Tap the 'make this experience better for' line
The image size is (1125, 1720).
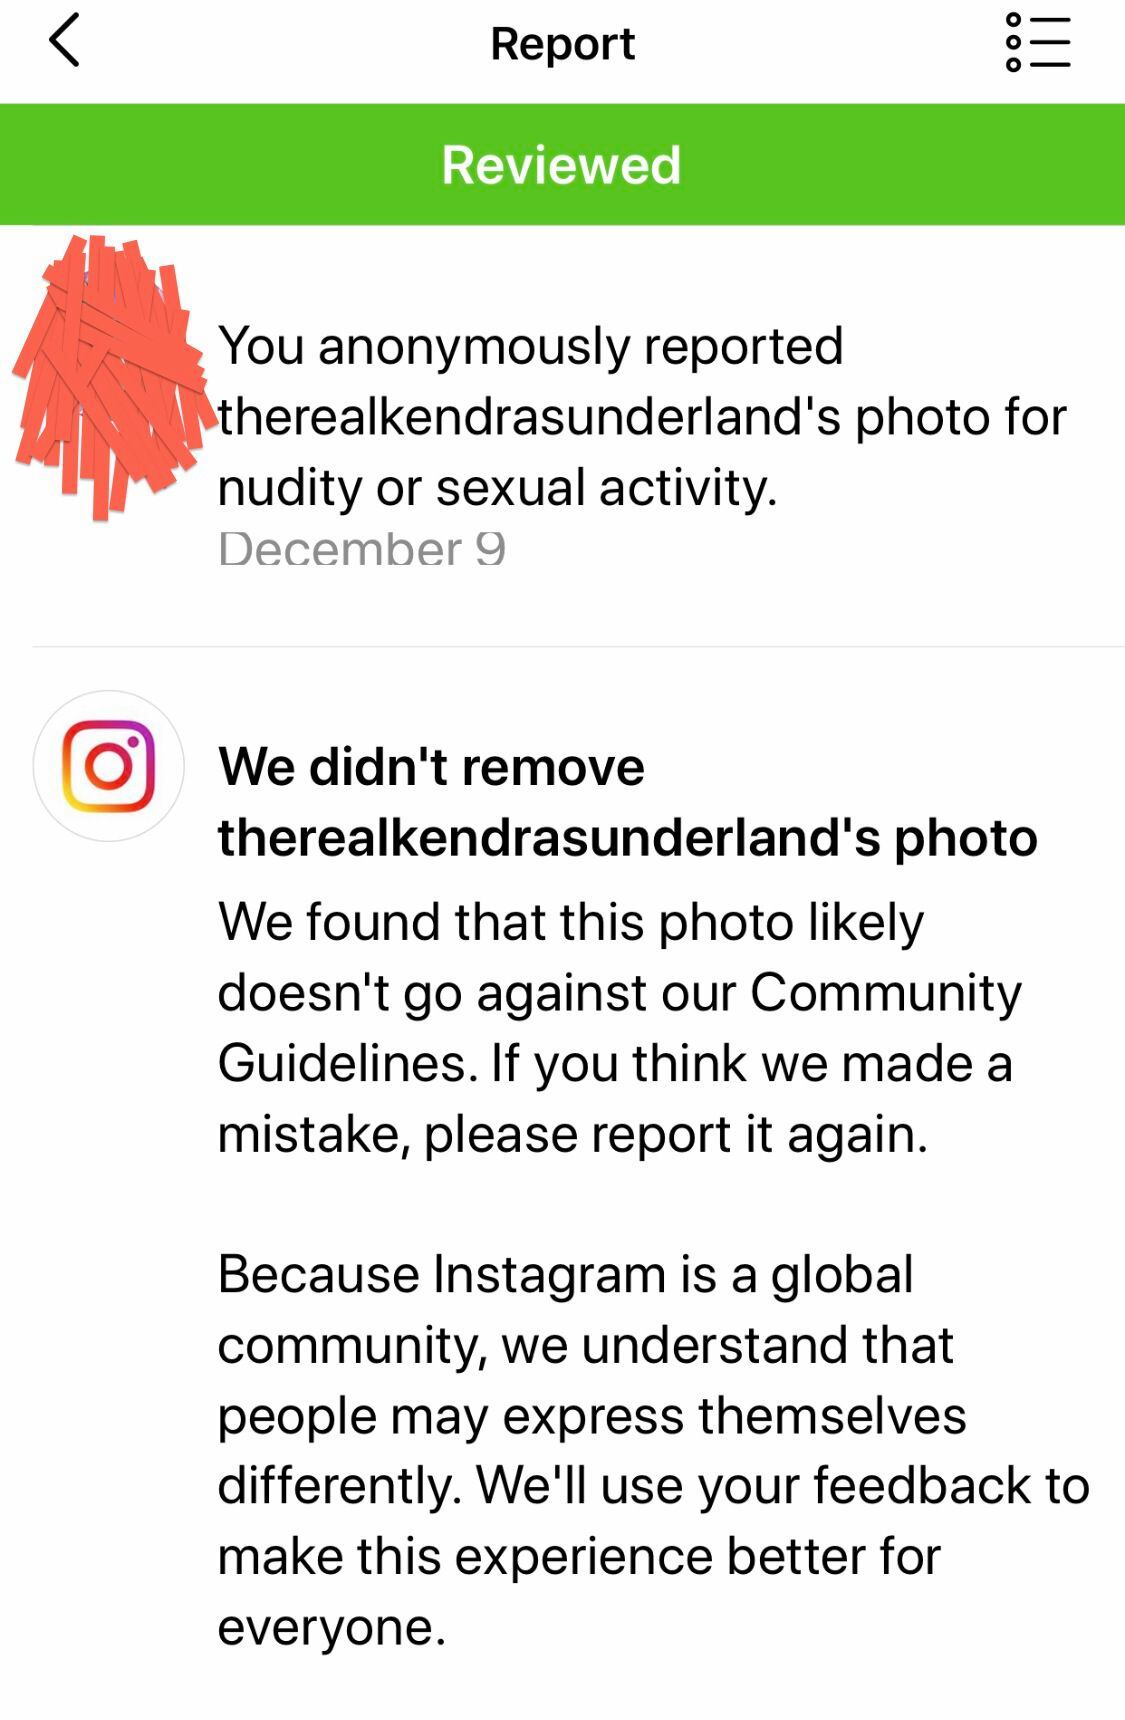tap(579, 1556)
